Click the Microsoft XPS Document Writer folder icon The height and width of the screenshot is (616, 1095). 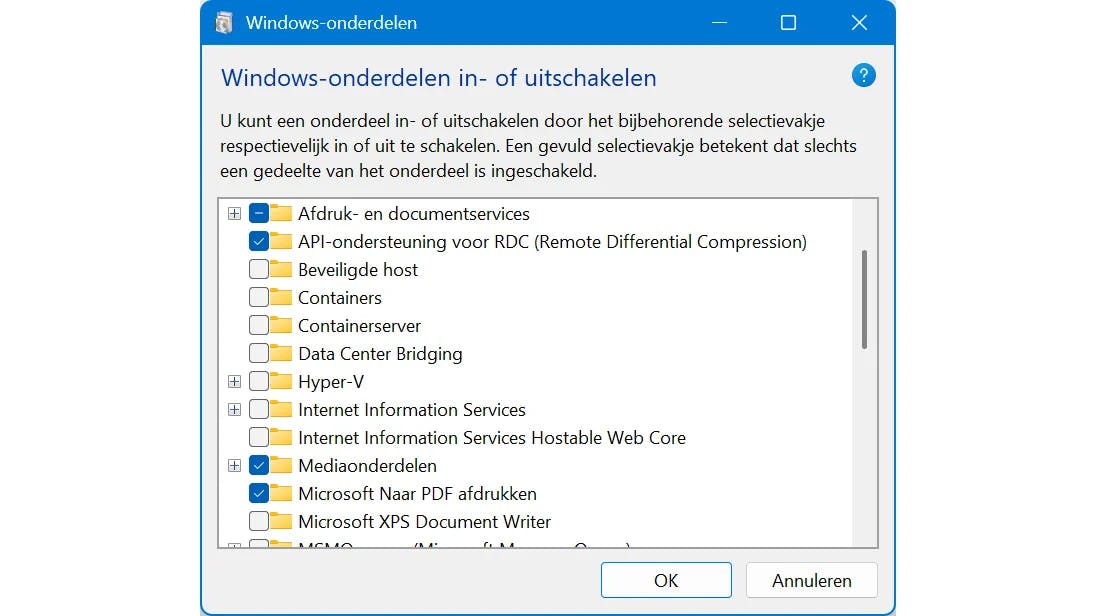click(280, 521)
